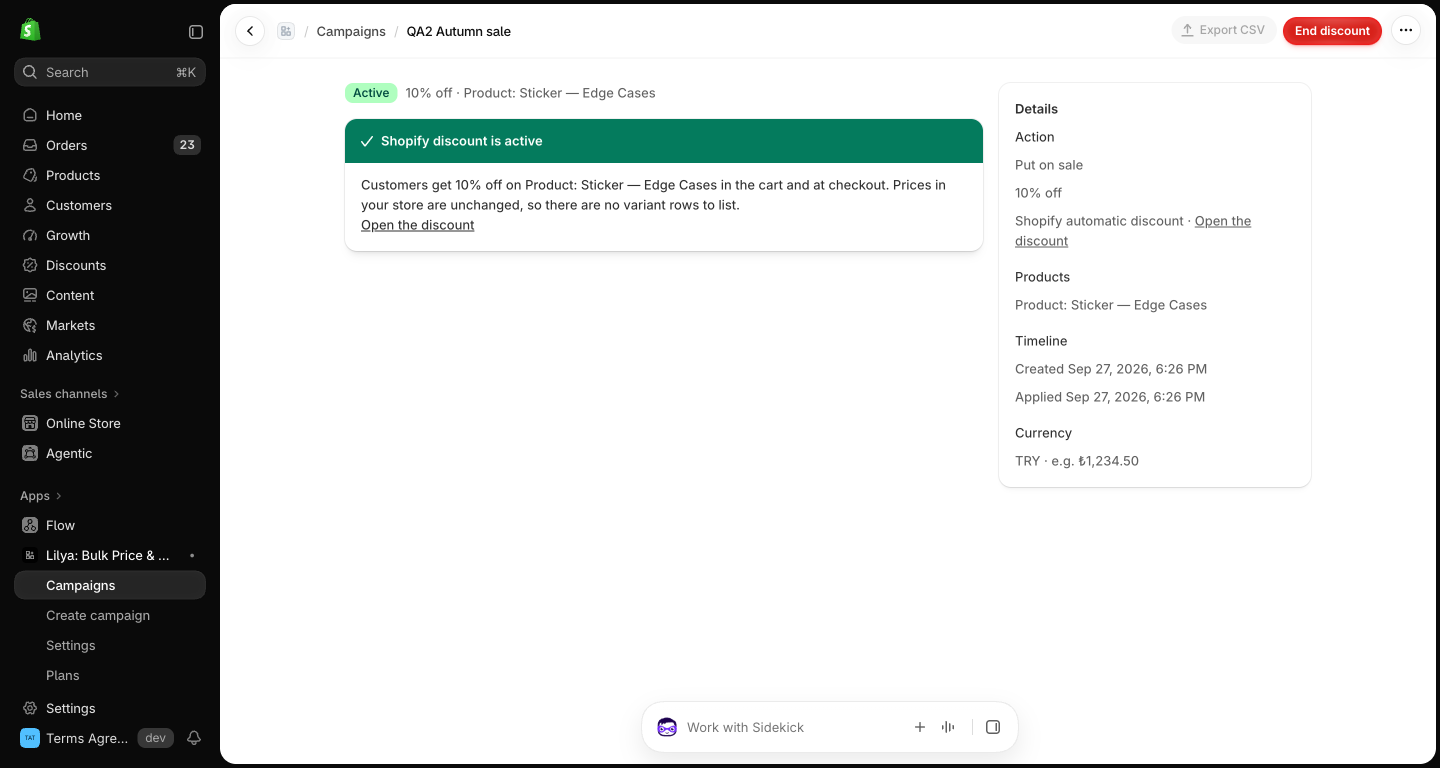
Task: Click the pin dot next to Lilya app
Action: click(192, 555)
